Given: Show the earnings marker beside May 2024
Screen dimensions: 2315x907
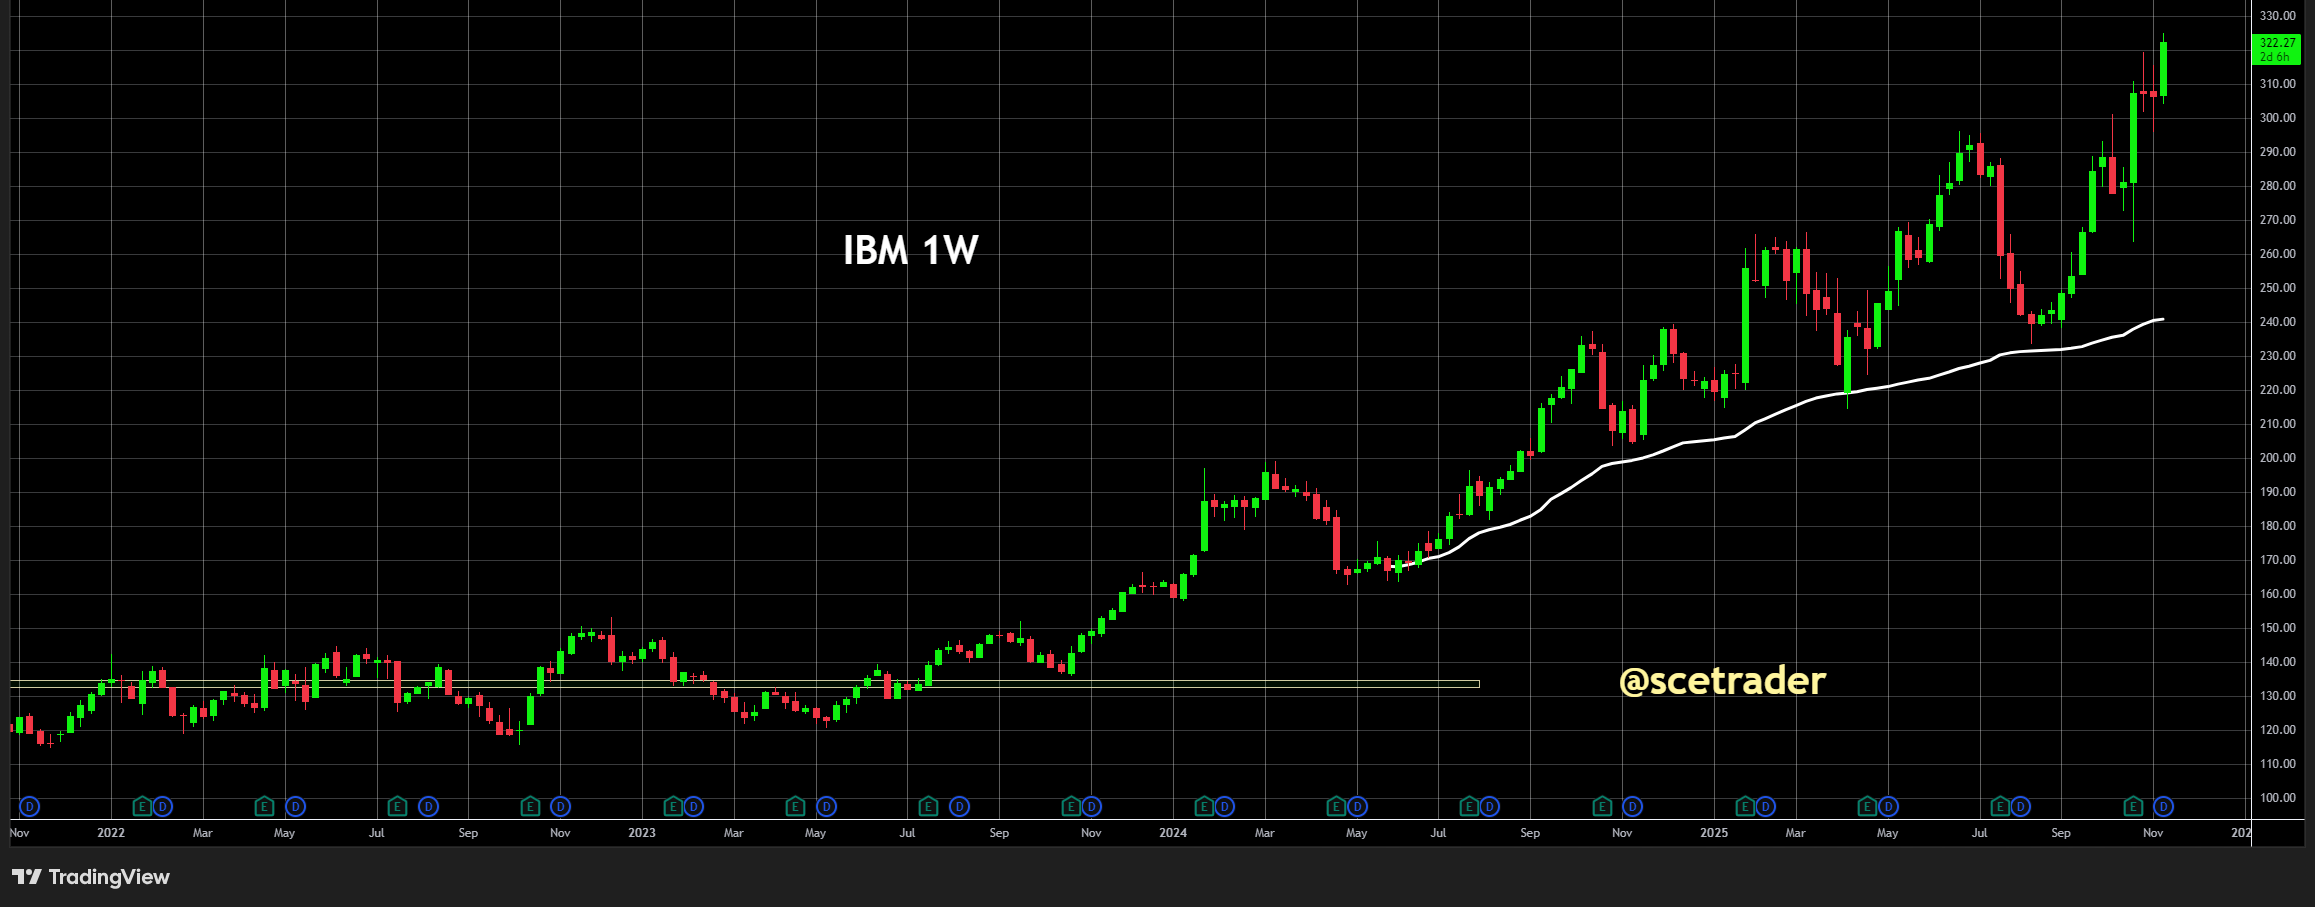Looking at the screenshot, I should [1336, 806].
